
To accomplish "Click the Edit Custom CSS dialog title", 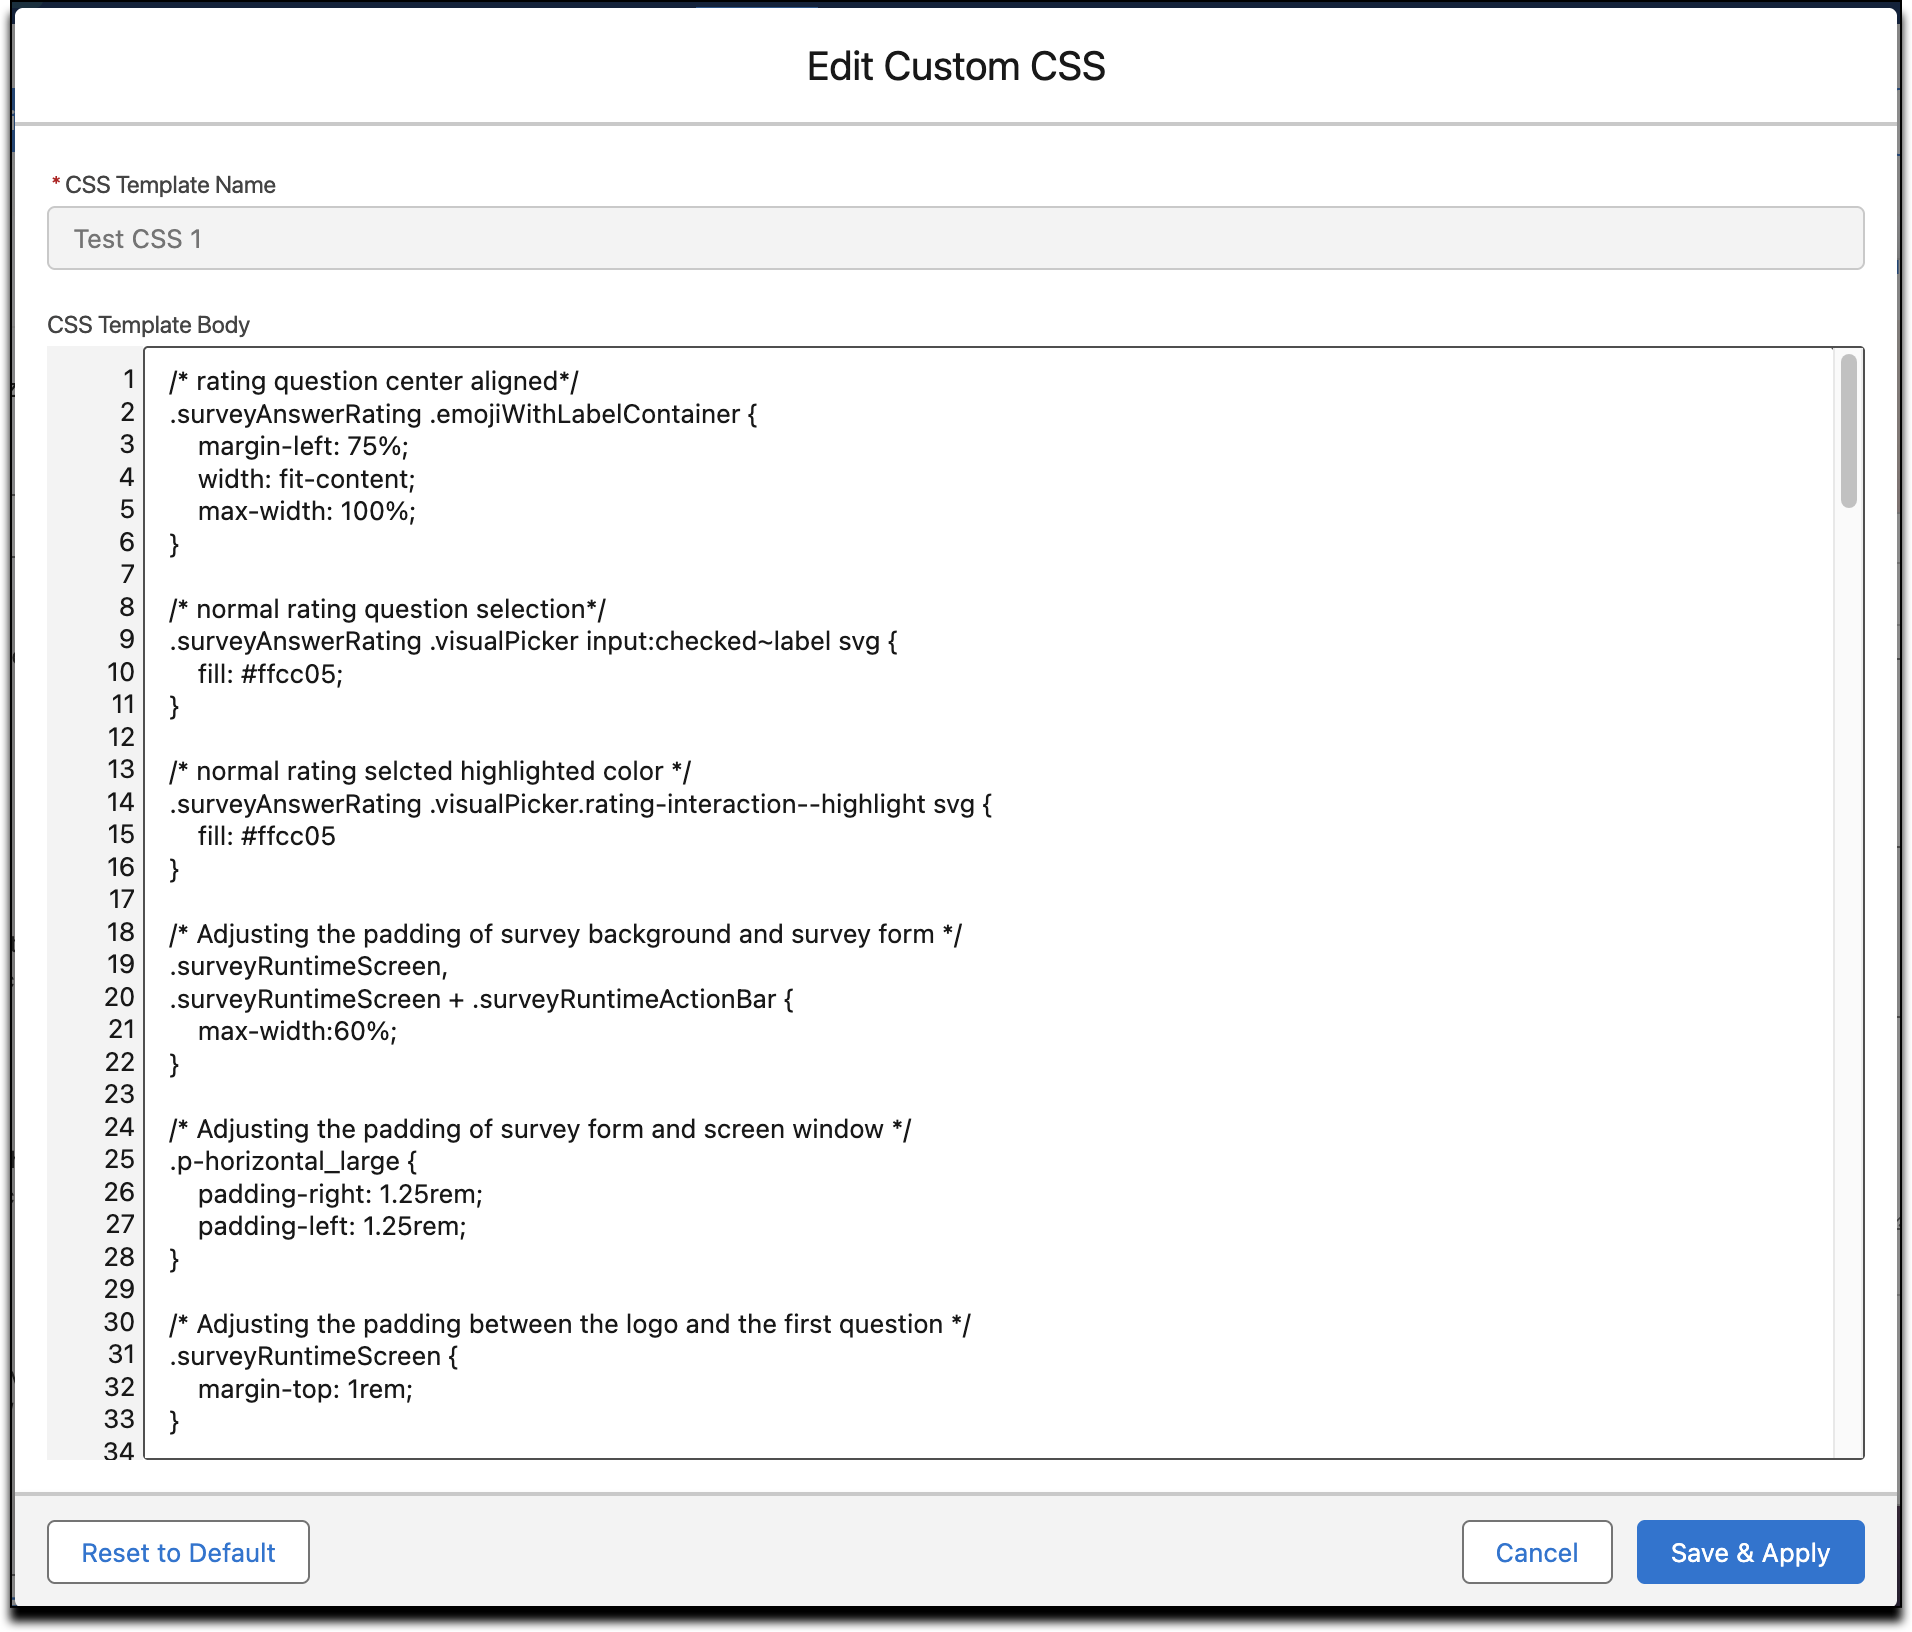I will (x=956, y=66).
